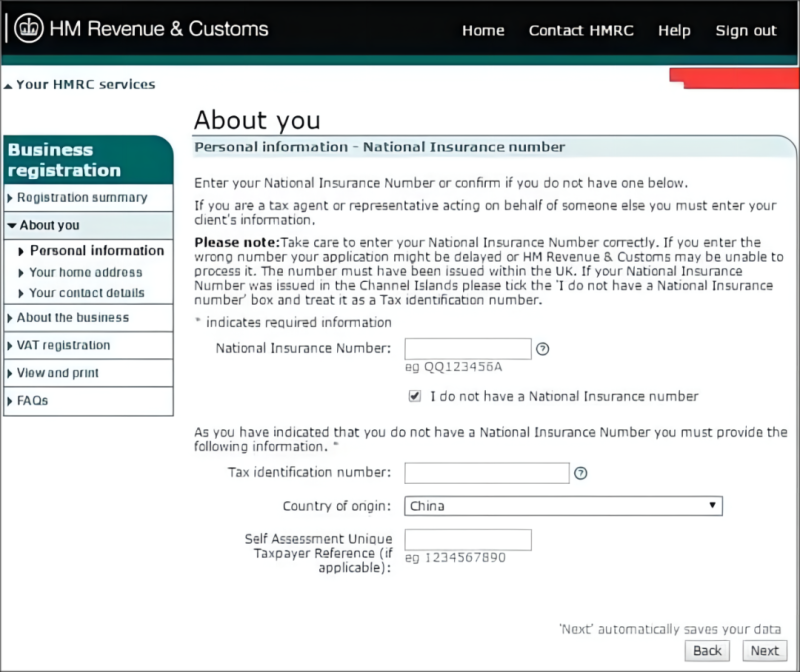The width and height of the screenshot is (800, 672).
Task: Focus the Tax identification number field
Action: (487, 473)
